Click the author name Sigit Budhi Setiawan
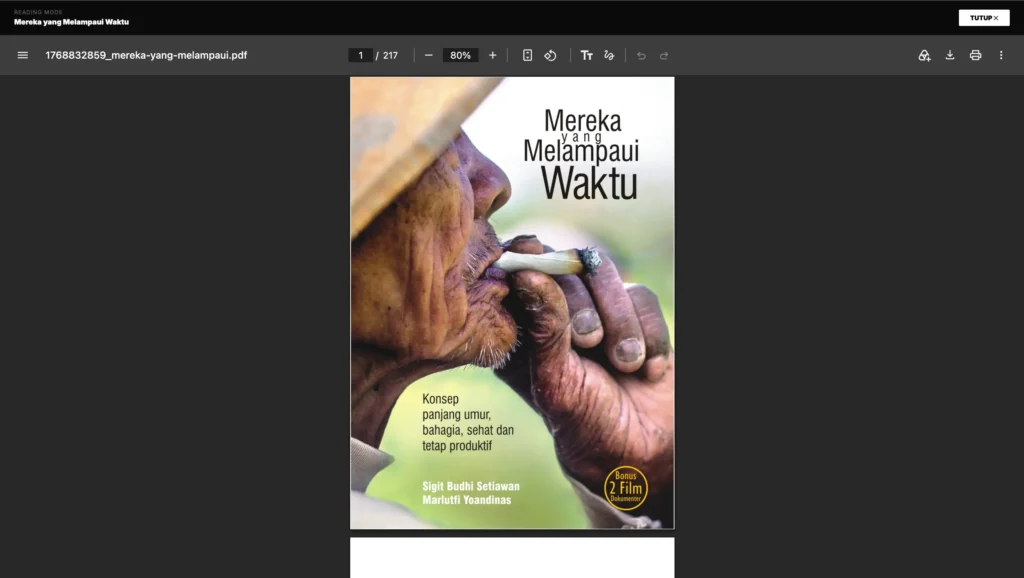This screenshot has width=1024, height=578. (x=471, y=487)
